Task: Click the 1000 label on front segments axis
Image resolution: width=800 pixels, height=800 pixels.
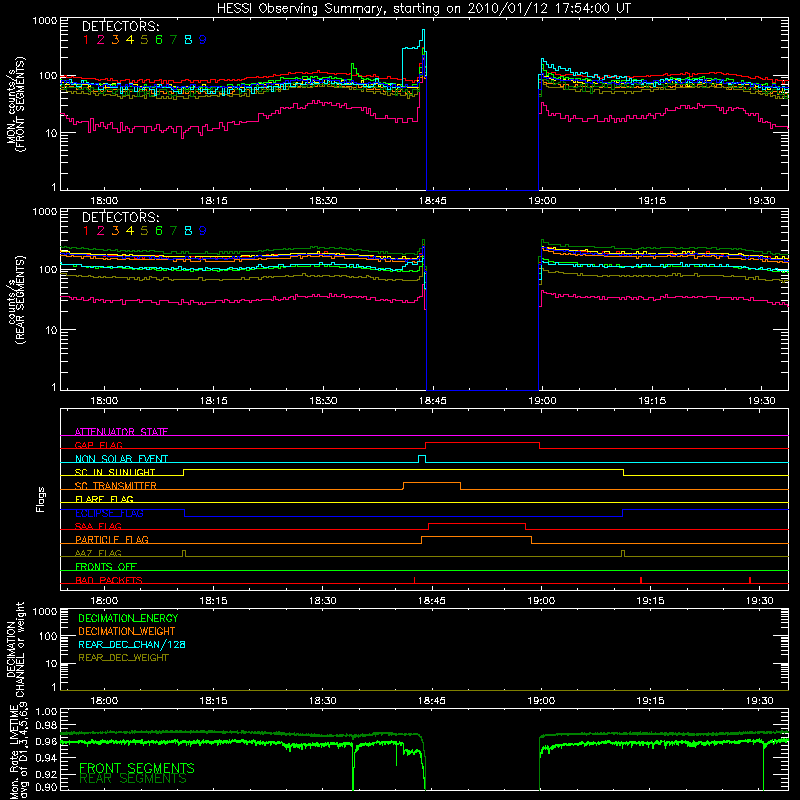Action: pos(45,21)
